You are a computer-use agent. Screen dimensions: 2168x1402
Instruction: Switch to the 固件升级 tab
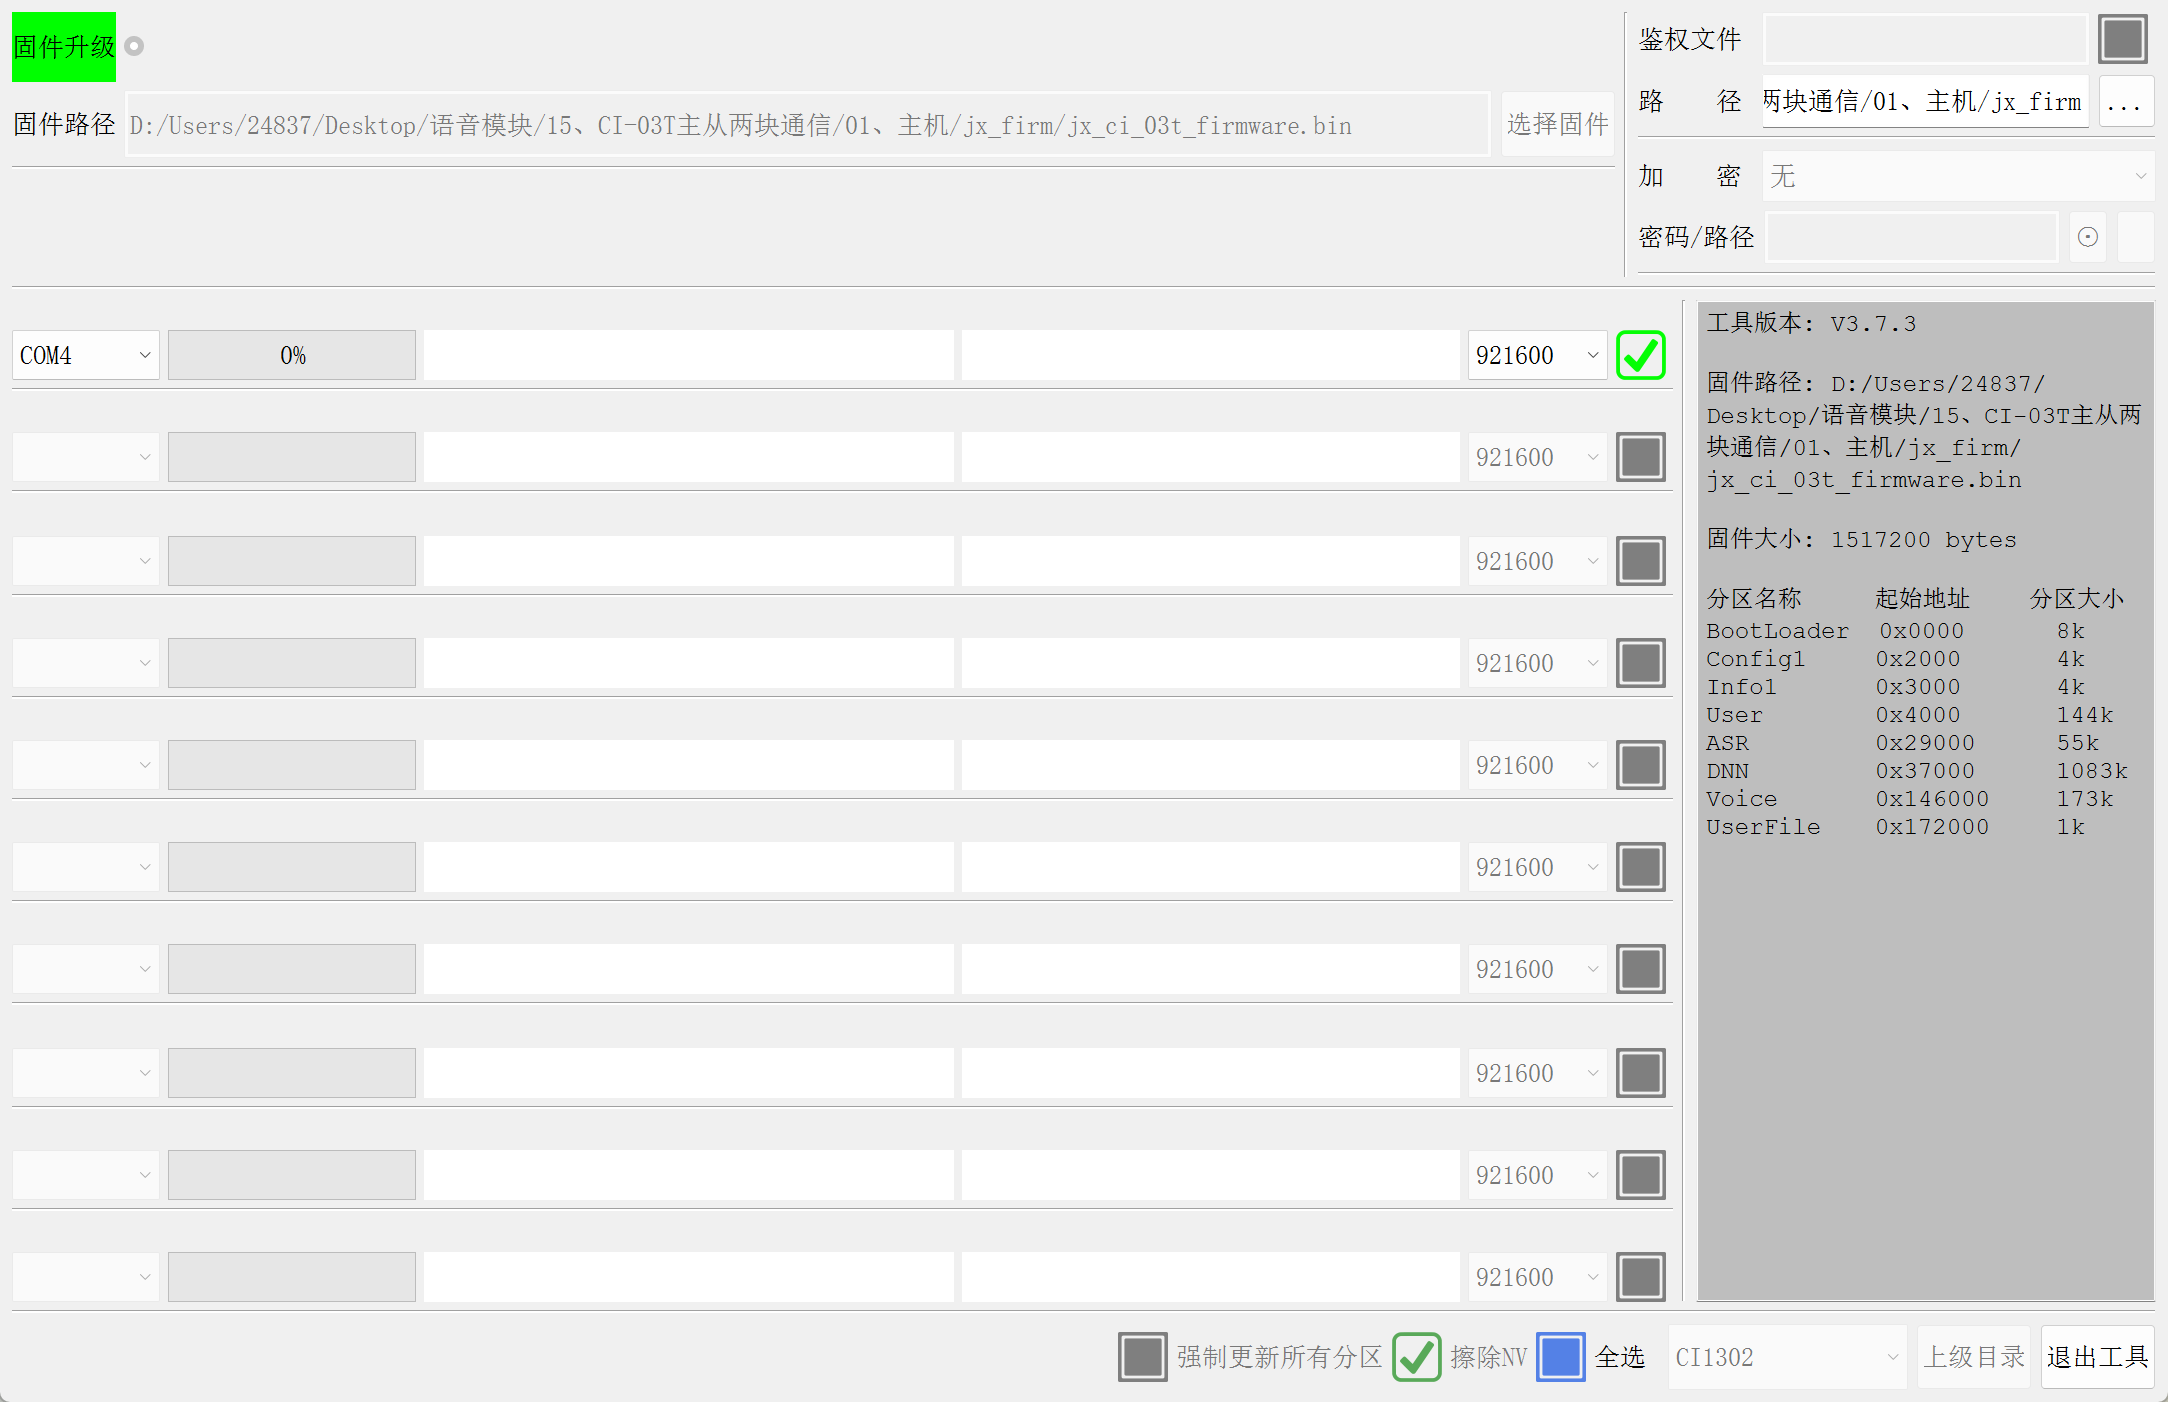click(62, 46)
